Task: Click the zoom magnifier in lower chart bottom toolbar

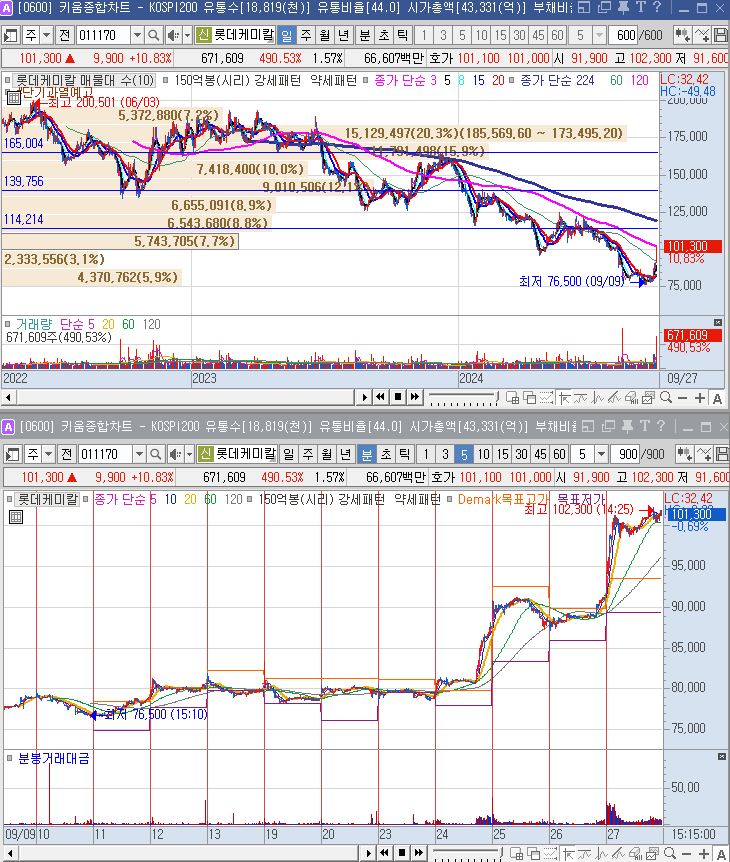Action: click(x=670, y=853)
